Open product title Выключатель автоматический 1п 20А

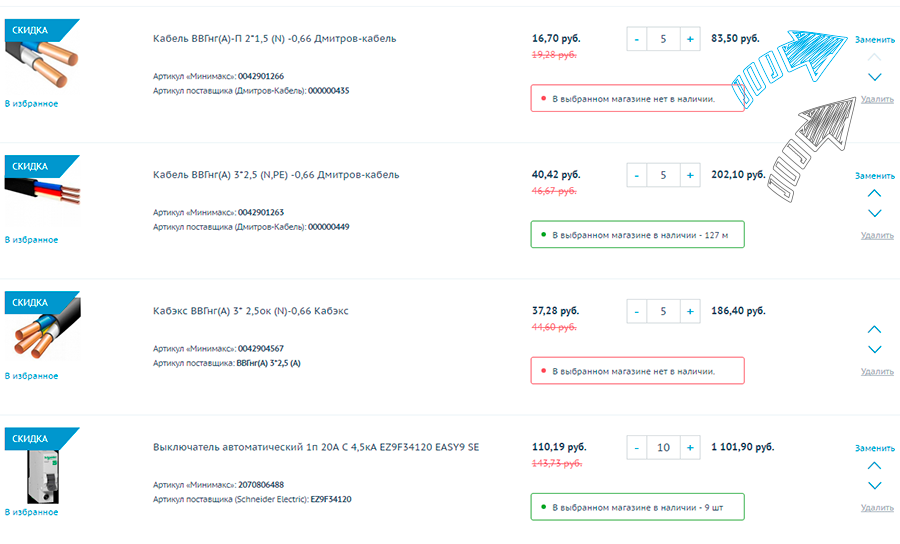316,447
